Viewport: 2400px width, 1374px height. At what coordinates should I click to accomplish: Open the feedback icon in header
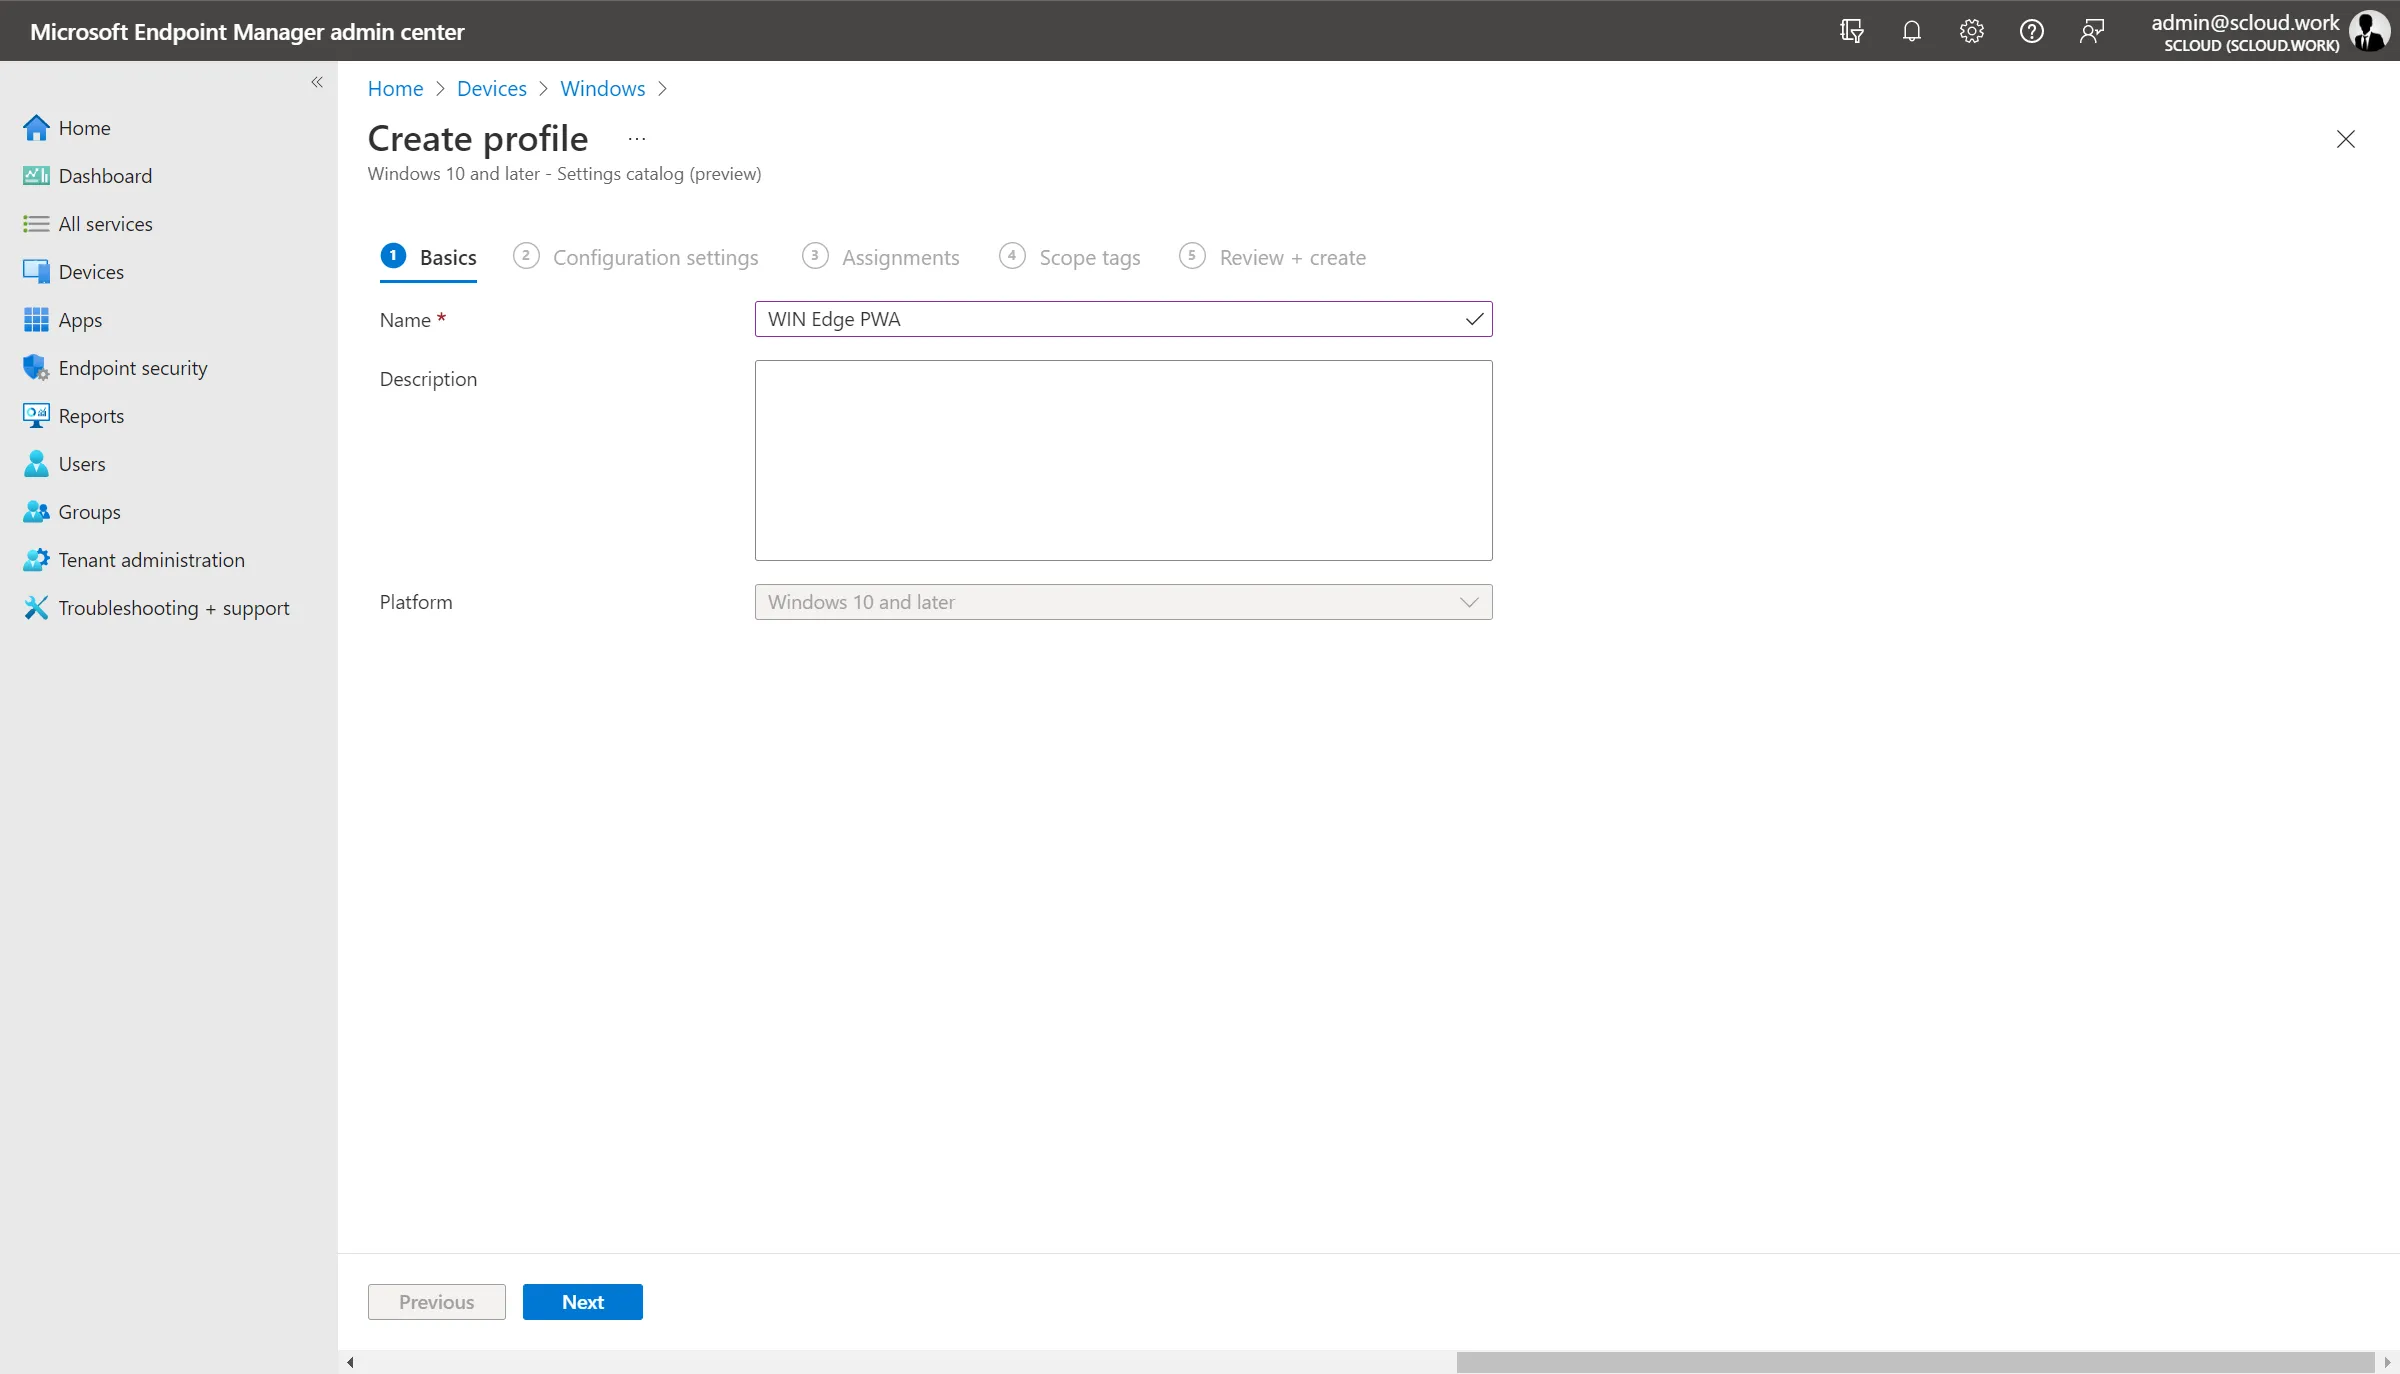coord(2091,31)
